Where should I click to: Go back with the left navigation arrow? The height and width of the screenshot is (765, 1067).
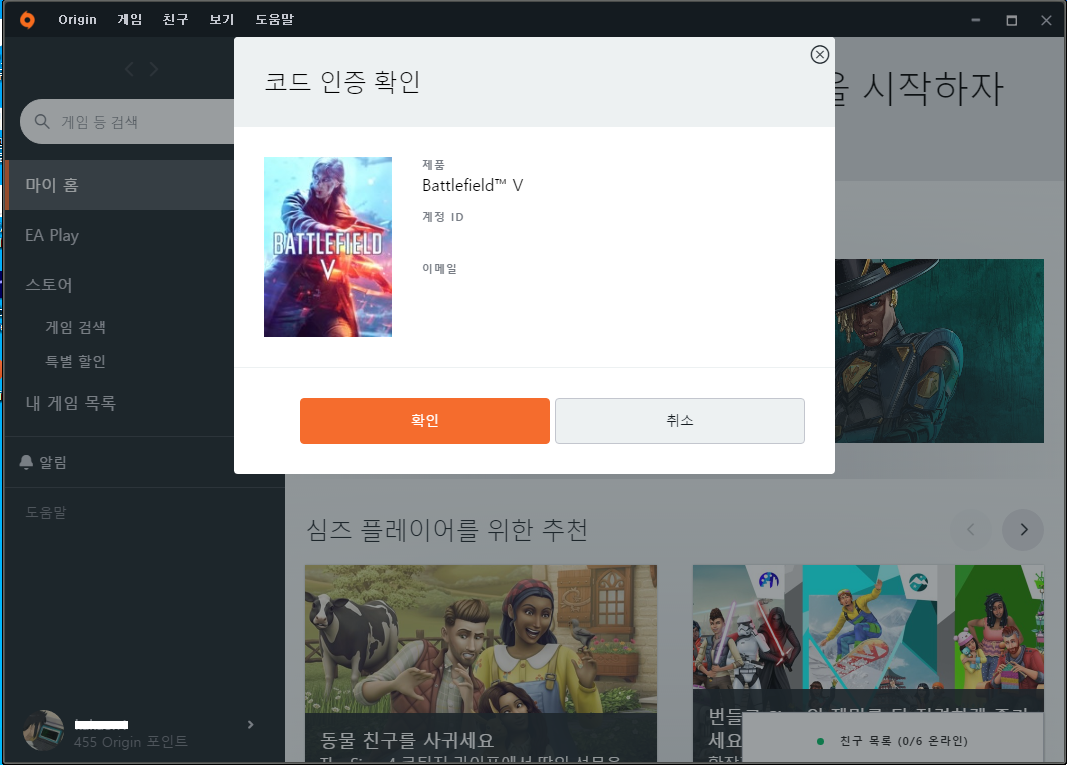click(x=129, y=69)
